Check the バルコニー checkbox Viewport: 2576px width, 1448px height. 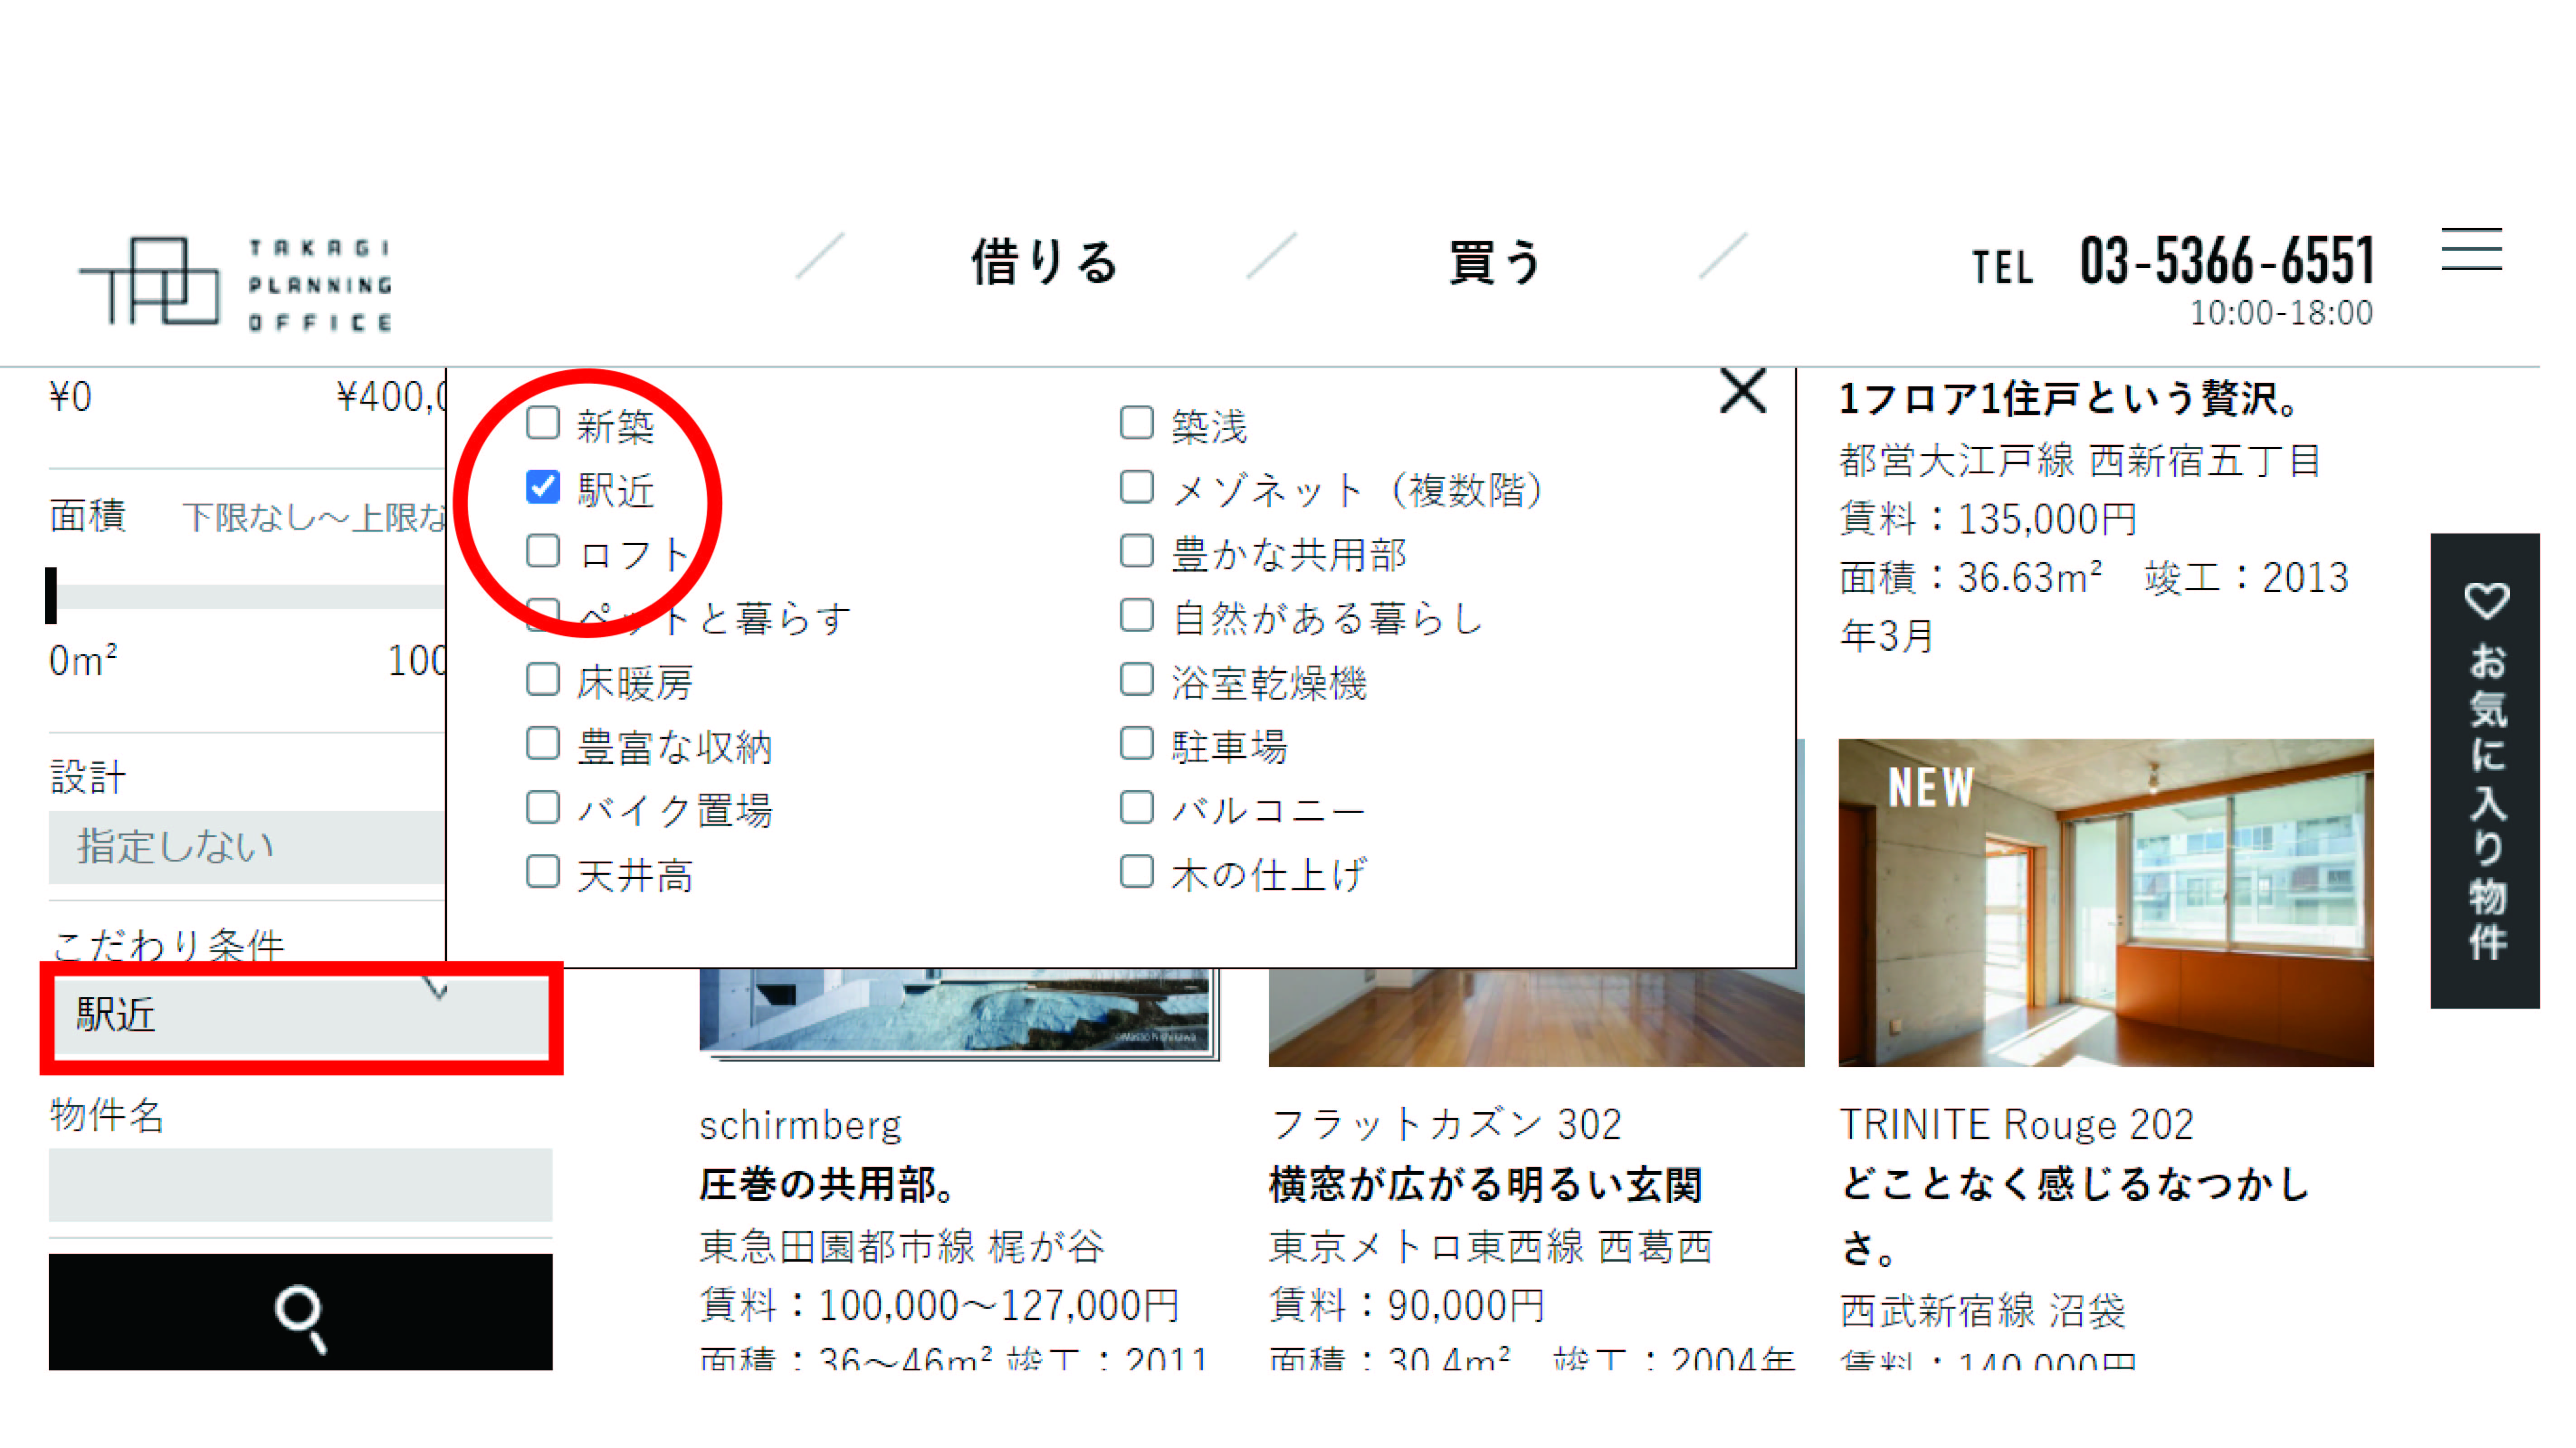[1137, 807]
